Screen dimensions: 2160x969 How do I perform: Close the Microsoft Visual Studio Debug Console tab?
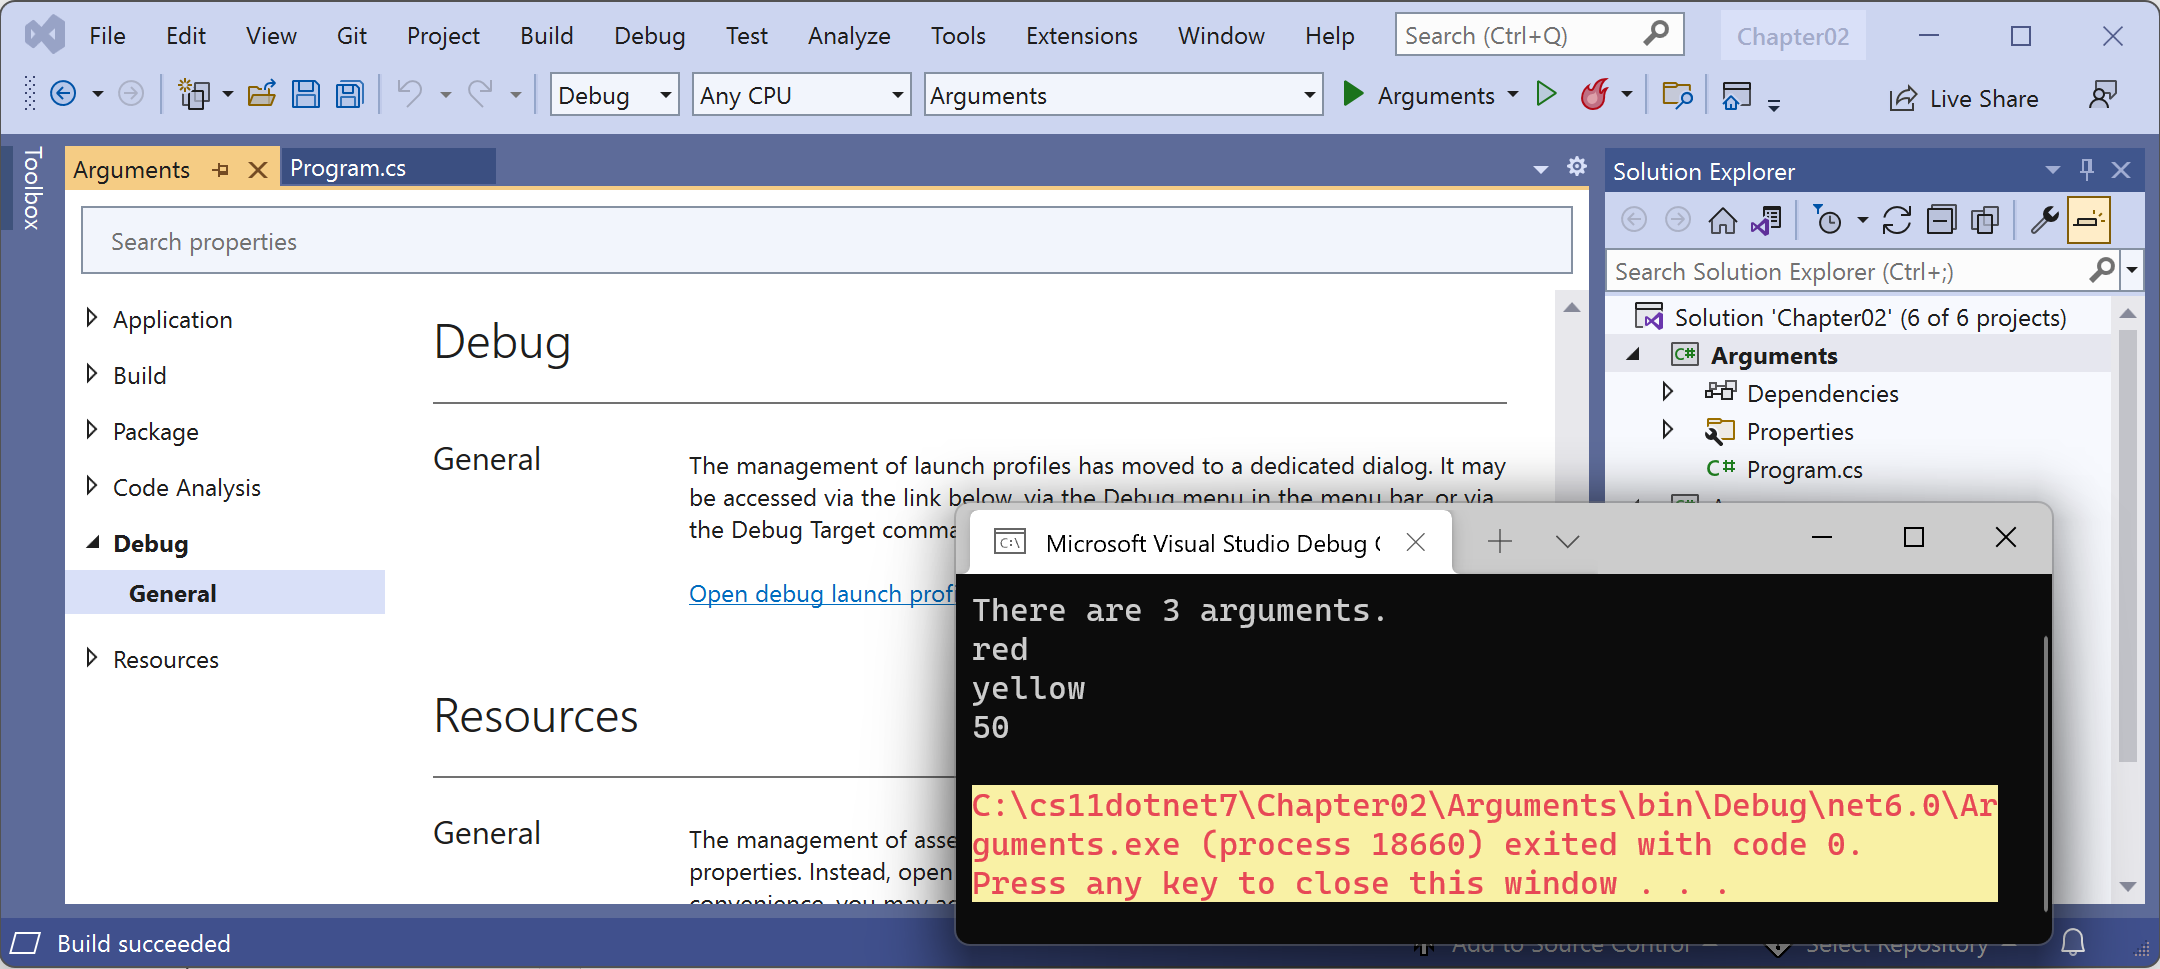1415,542
